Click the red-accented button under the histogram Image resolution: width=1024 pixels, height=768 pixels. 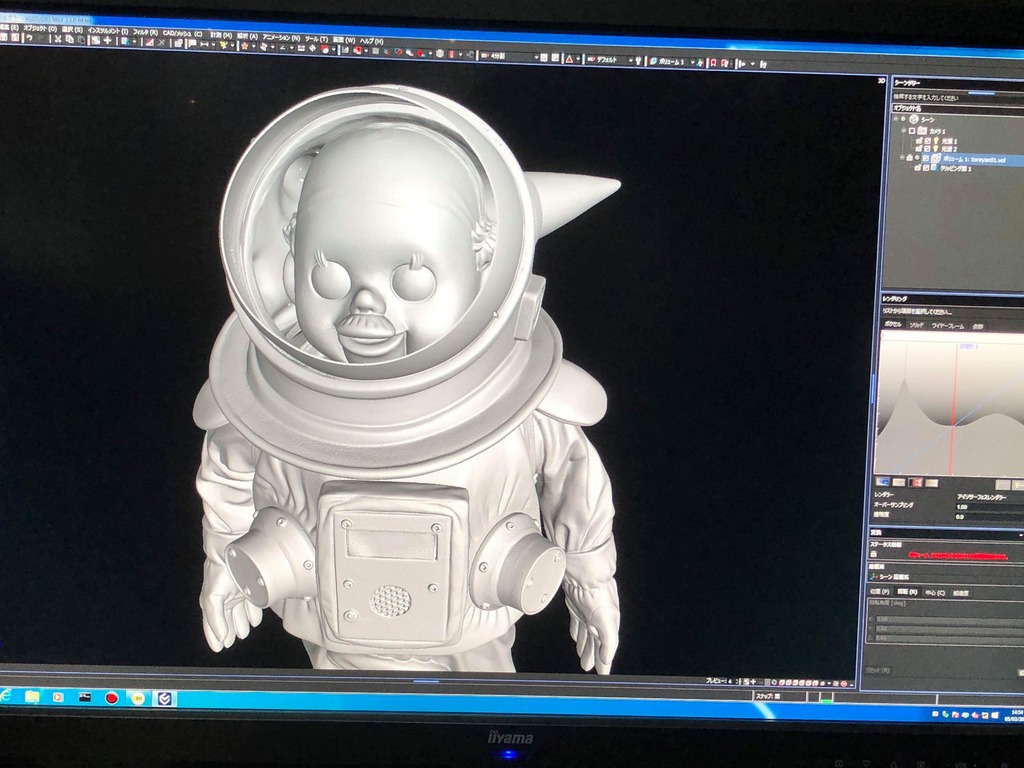tap(916, 482)
